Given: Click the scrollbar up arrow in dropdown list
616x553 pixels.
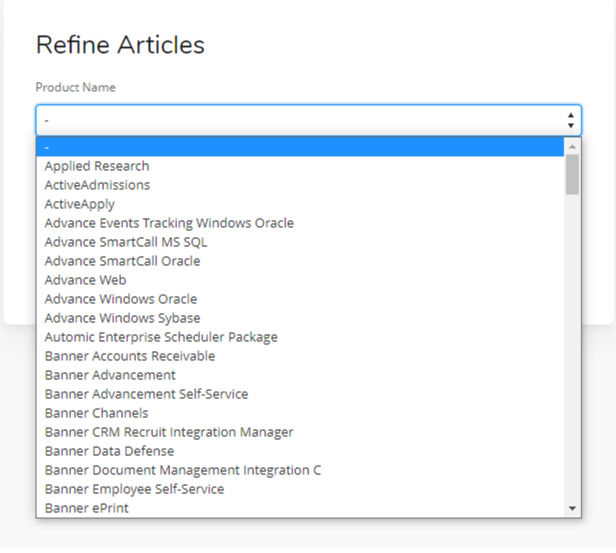Looking at the screenshot, I should coord(572,146).
